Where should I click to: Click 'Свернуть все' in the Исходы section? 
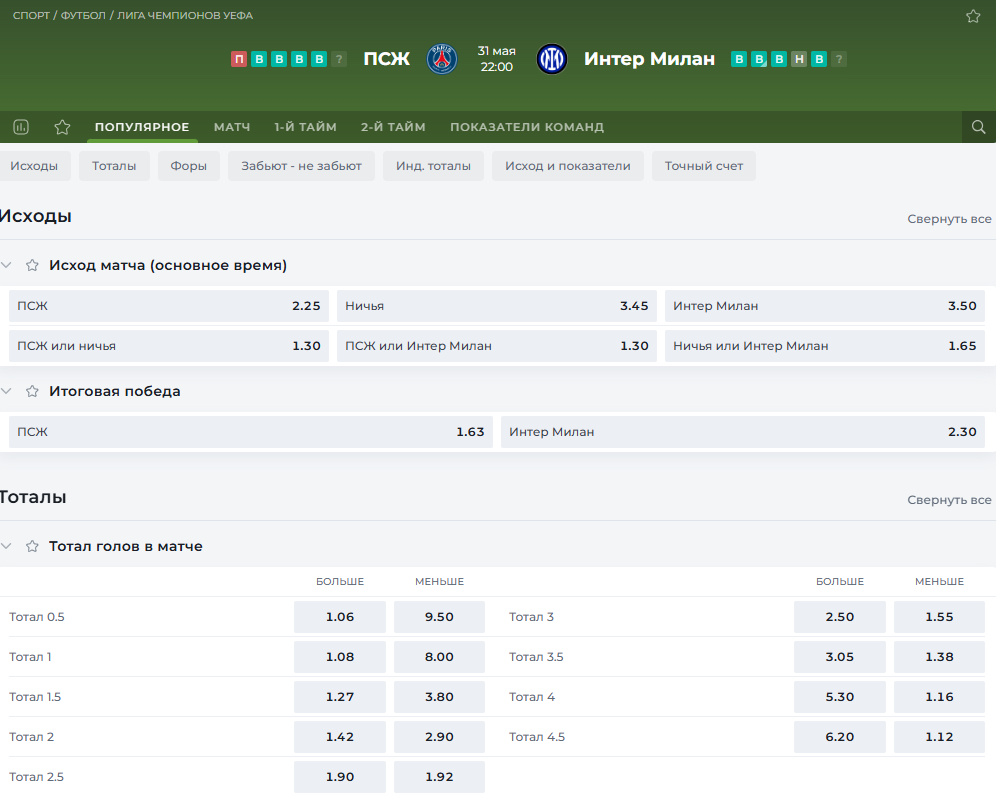949,219
